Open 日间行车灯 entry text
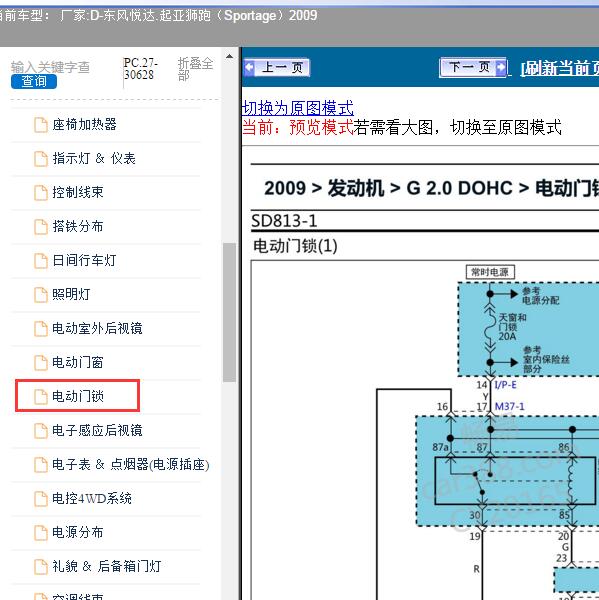 click(x=84, y=260)
